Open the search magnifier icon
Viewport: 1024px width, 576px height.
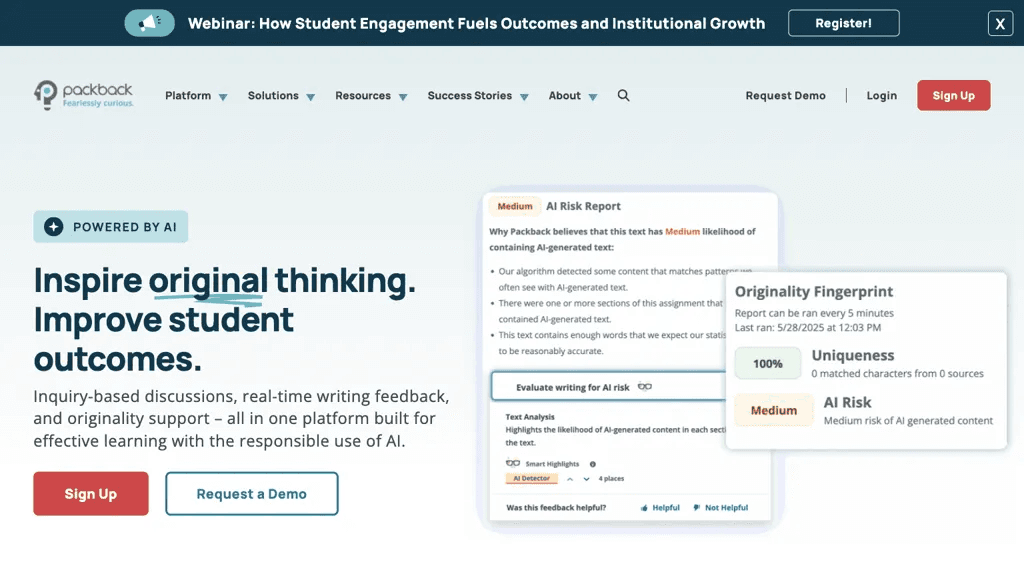point(624,95)
